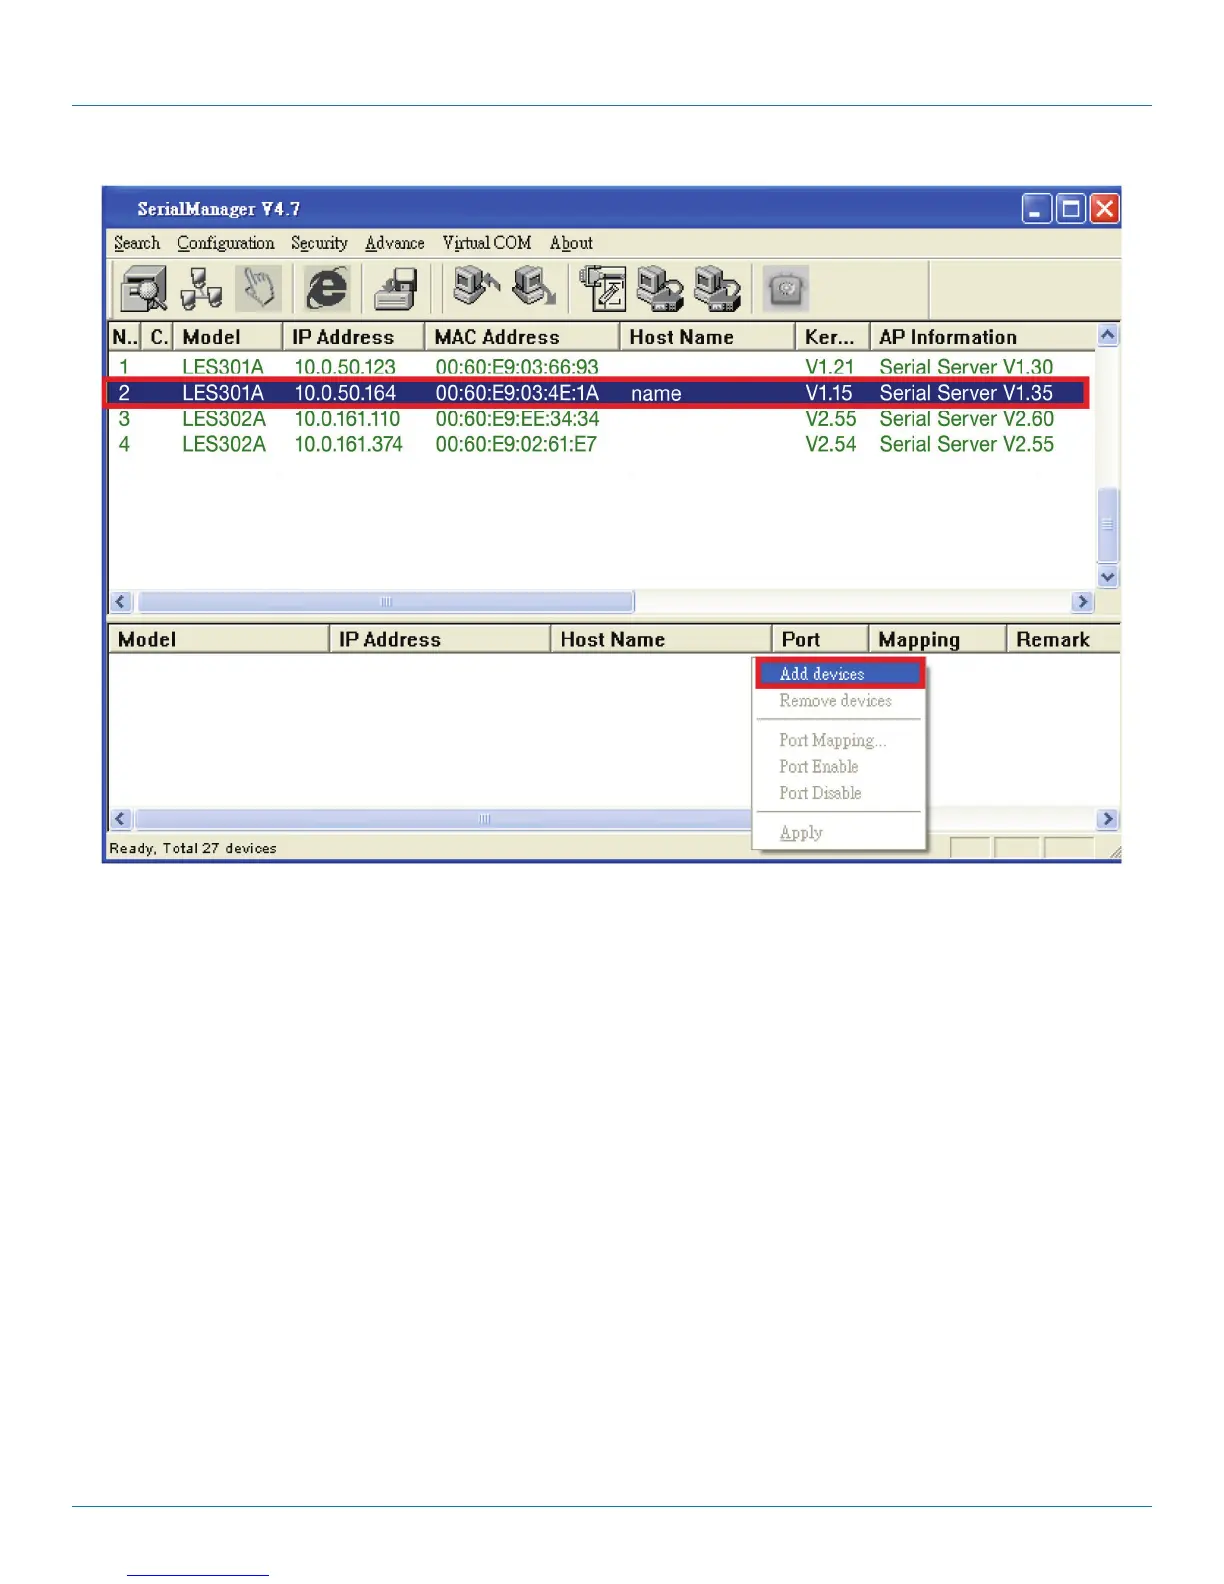Click device list vertical scrollbar thumb
Screen dimensions: 1224x1584
click(x=1108, y=525)
